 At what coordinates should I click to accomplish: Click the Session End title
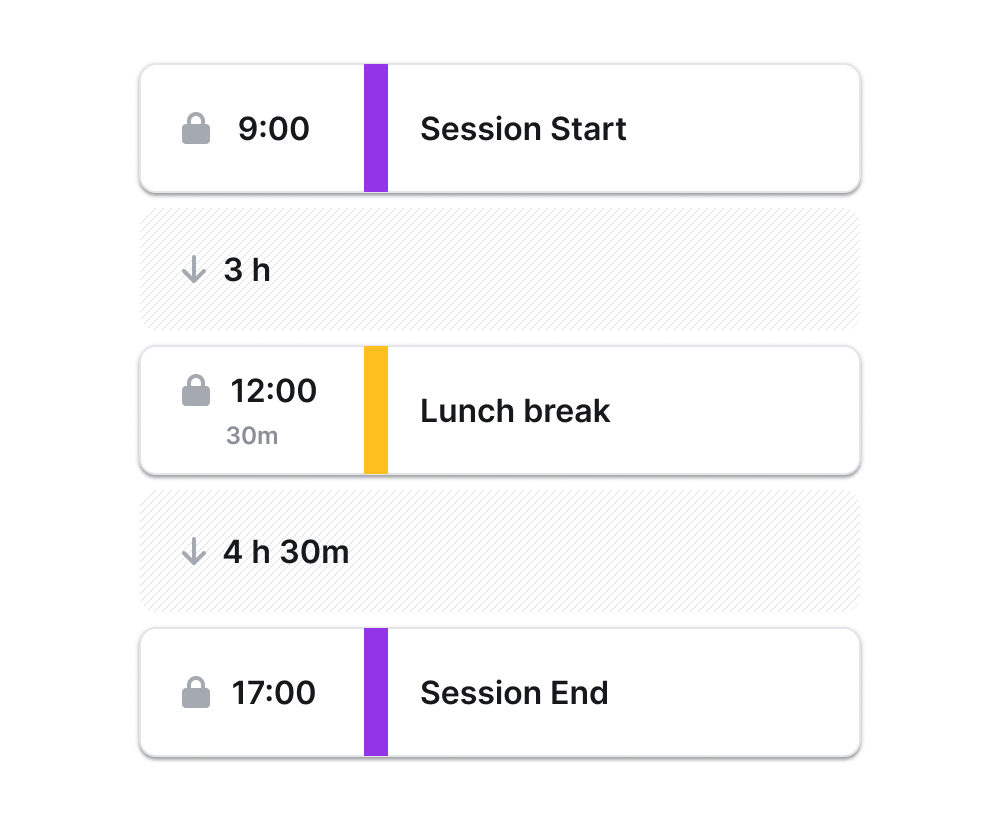pos(514,693)
